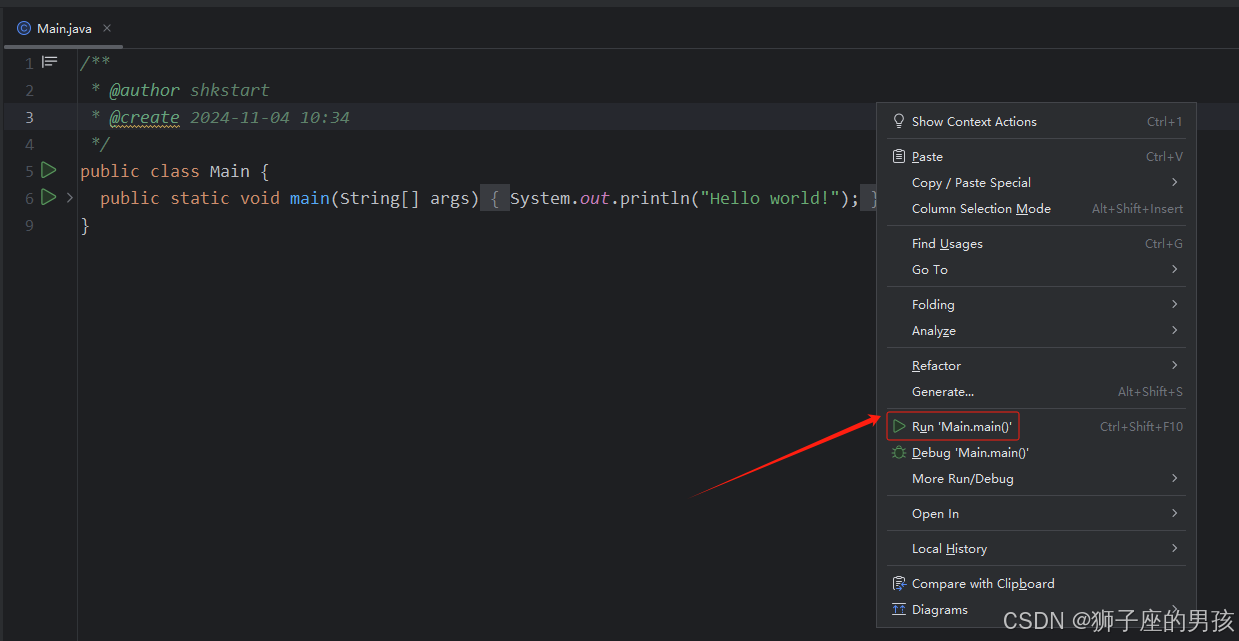Screen dimensions: 1239x641
Task: Click the "Hello world!" string literal
Action: pos(770,198)
